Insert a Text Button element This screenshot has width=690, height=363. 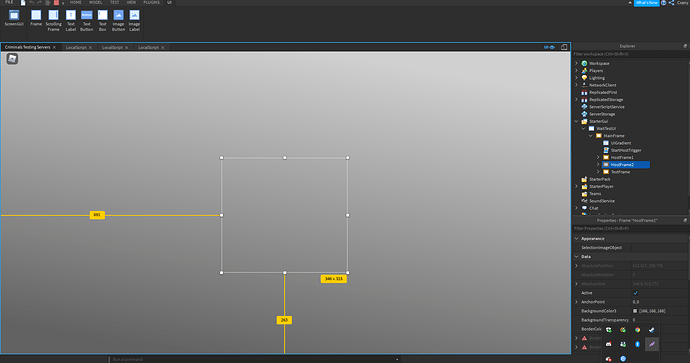(87, 21)
